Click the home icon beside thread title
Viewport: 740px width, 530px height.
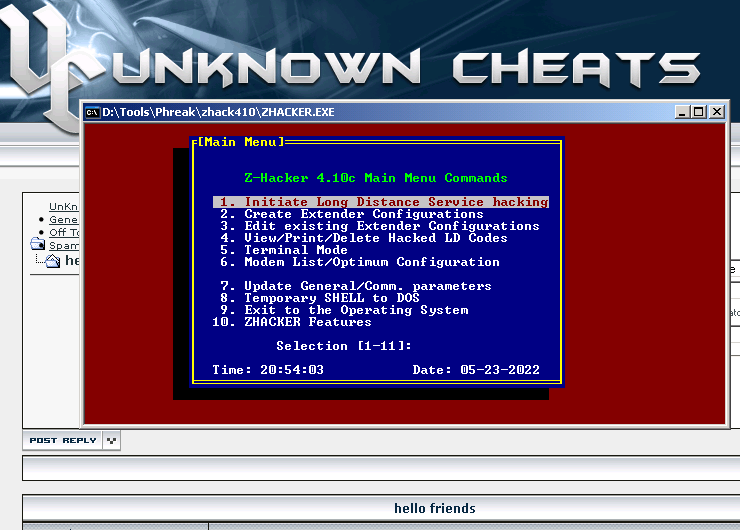(x=53, y=261)
